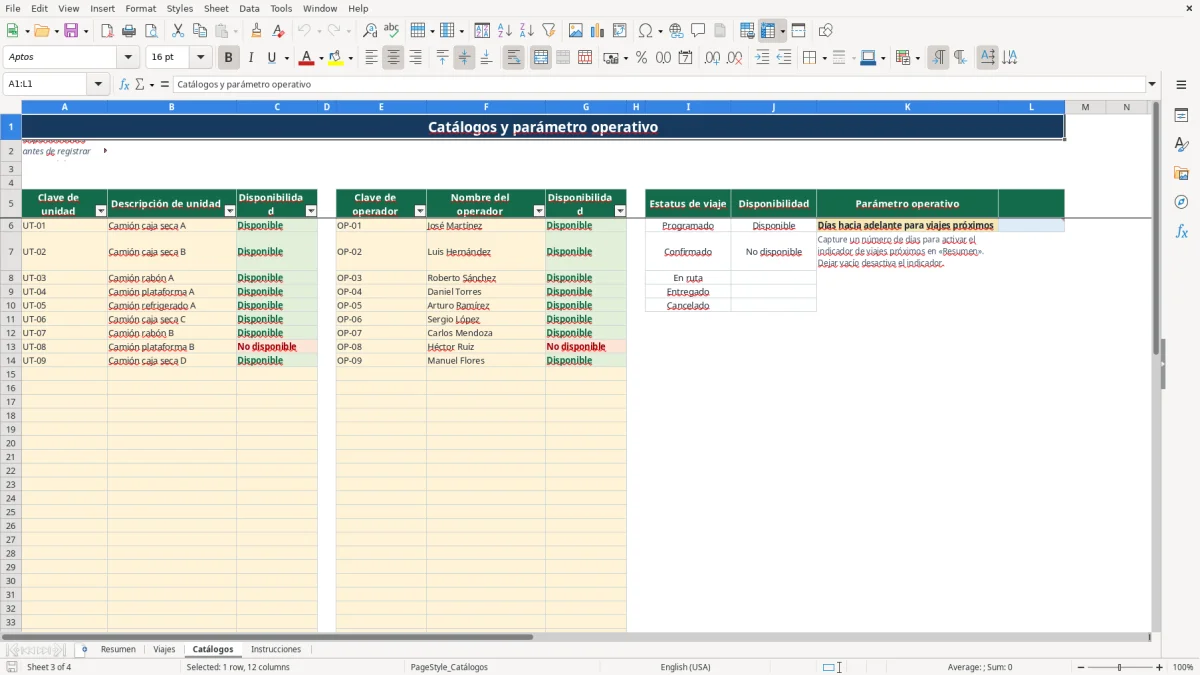Viewport: 1200px width, 675px height.
Task: Zoom out with the minus button
Action: coord(1081,667)
